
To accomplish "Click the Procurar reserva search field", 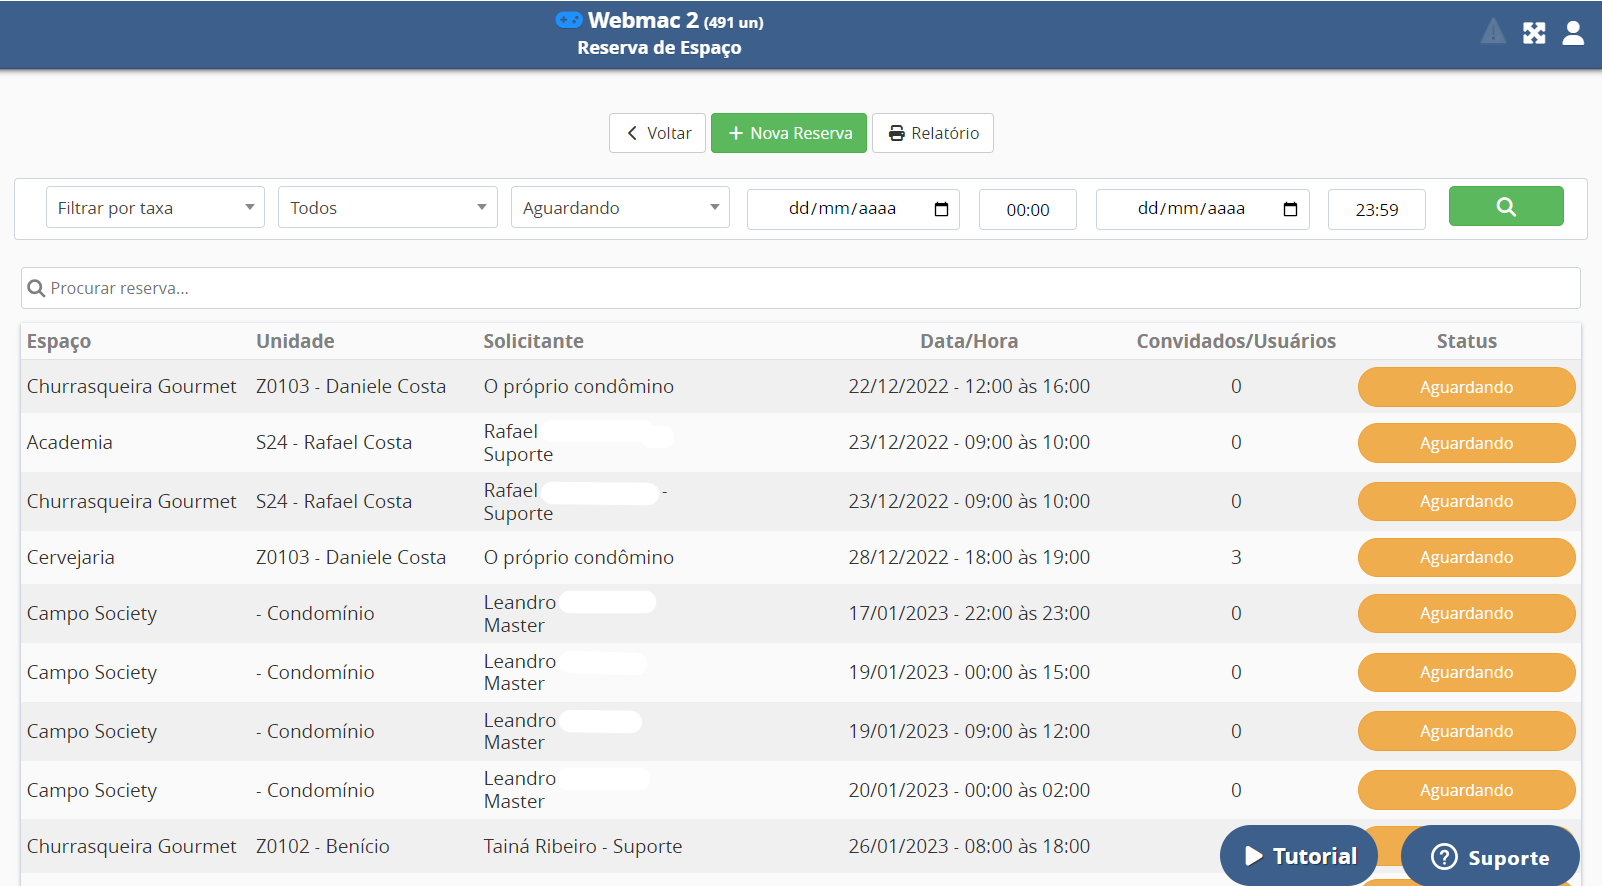I will 800,288.
